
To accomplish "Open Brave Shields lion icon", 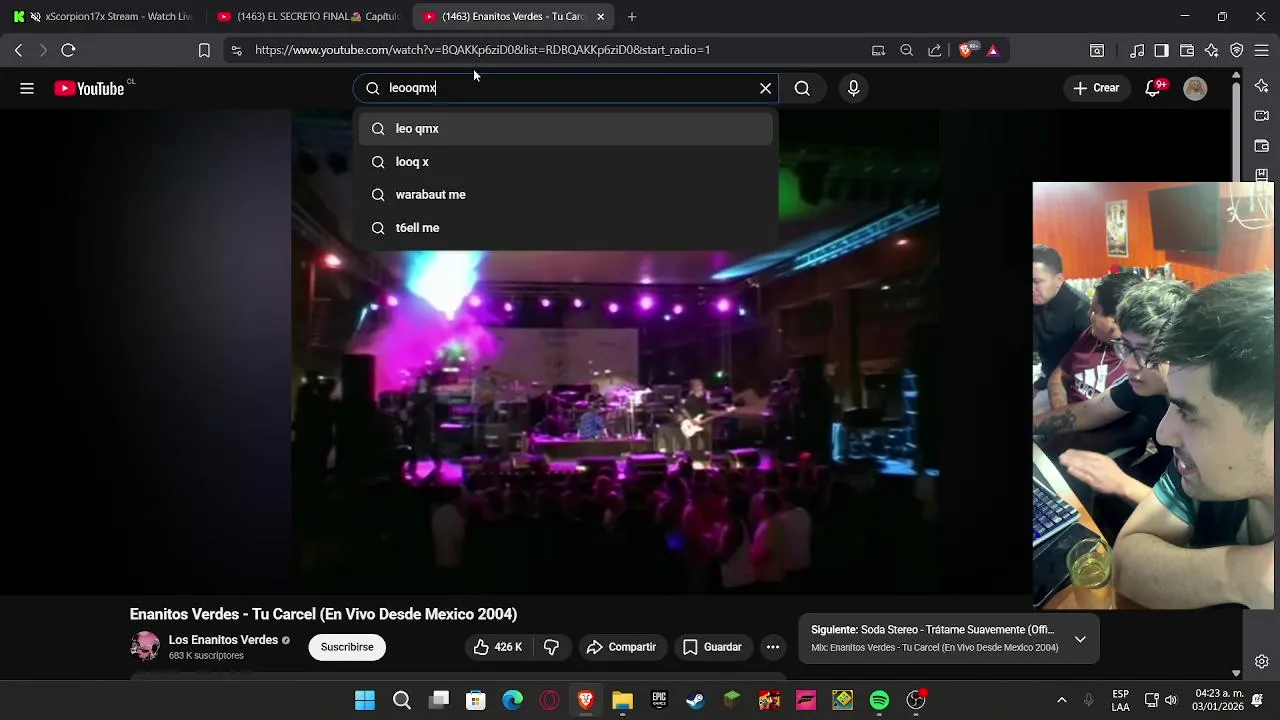I will 966,50.
